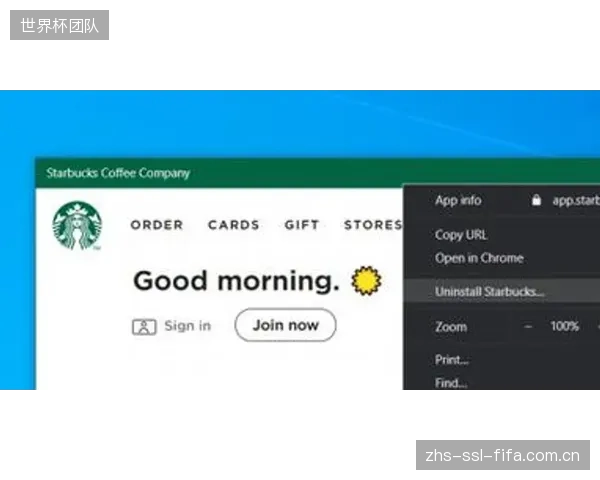Click the lock icon beside app.starbucks

pos(536,199)
